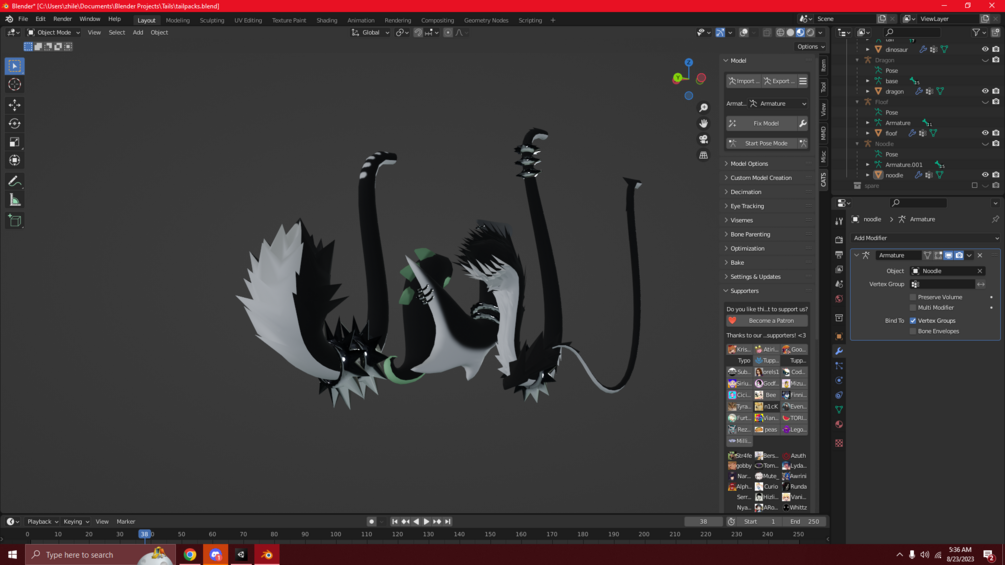
Task: Click the Import button in CATS panel
Action: pos(743,81)
